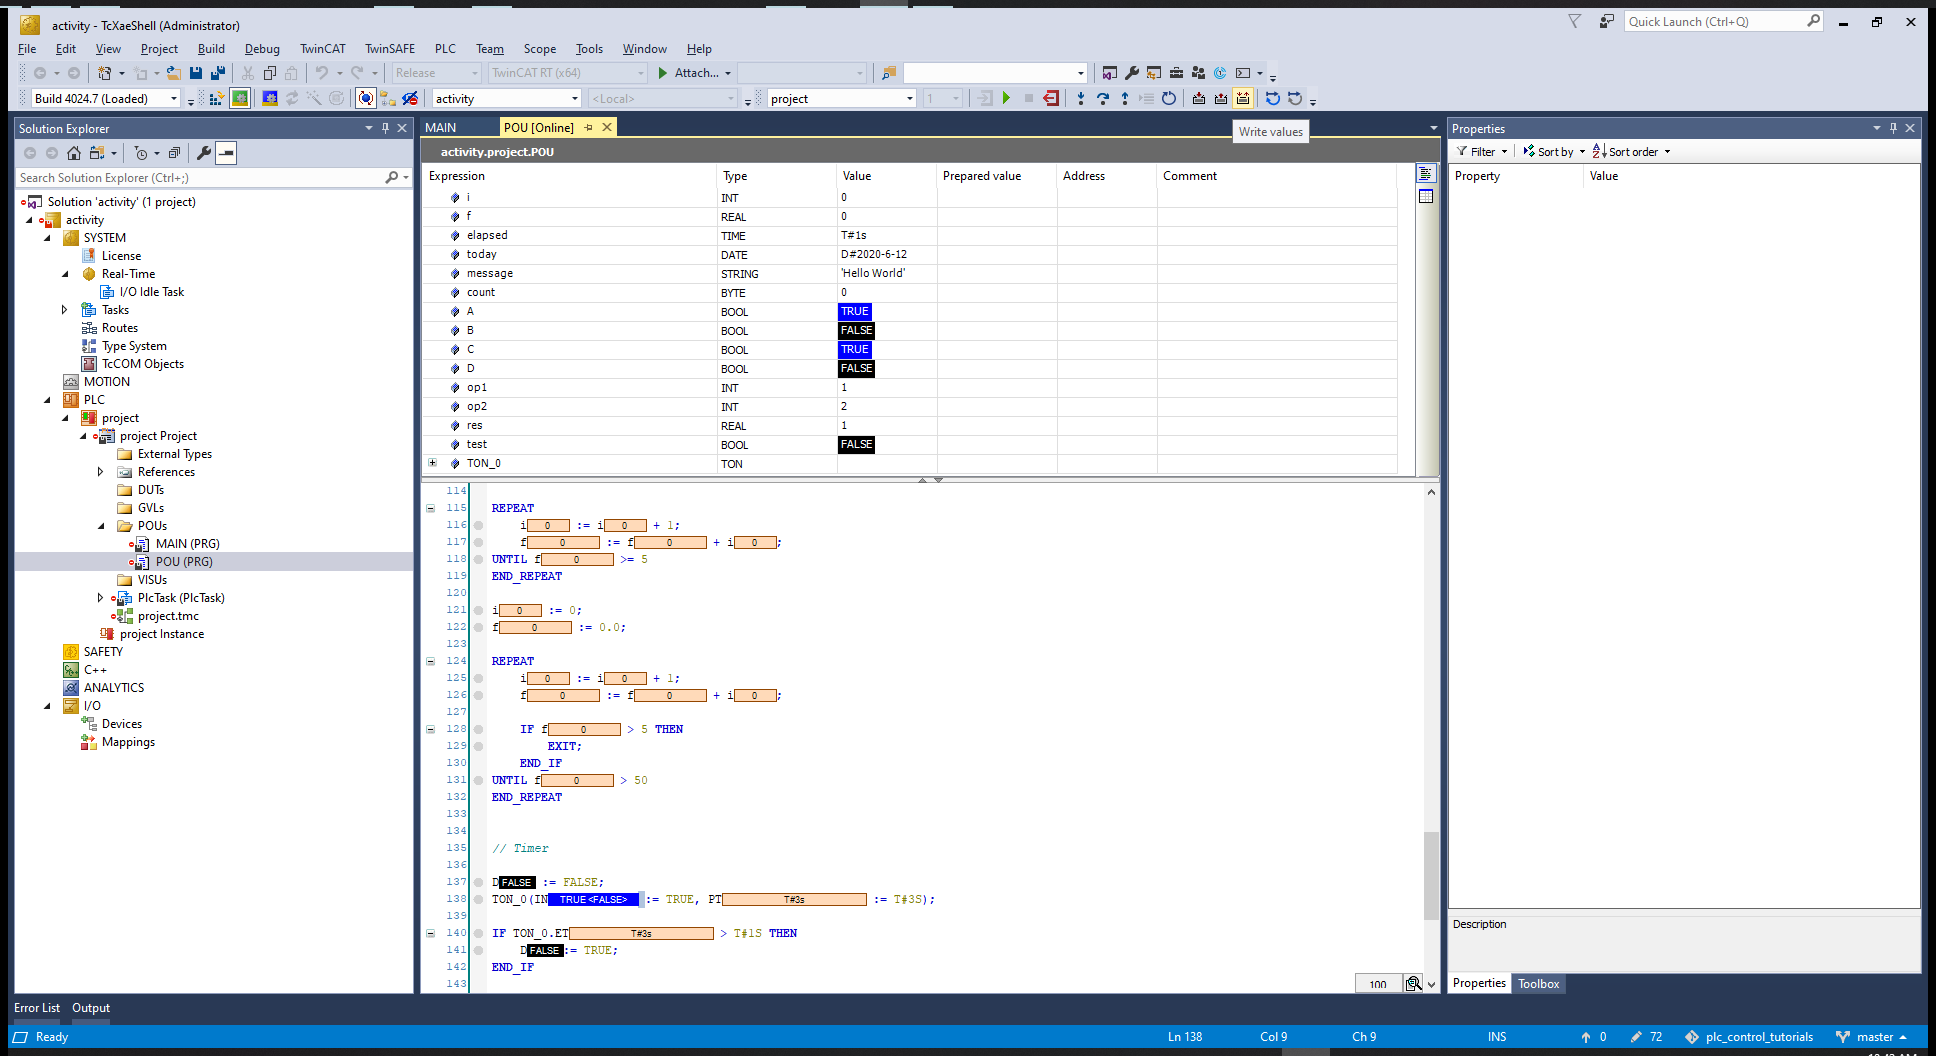Open the TwinCAT menu

pyautogui.click(x=322, y=49)
